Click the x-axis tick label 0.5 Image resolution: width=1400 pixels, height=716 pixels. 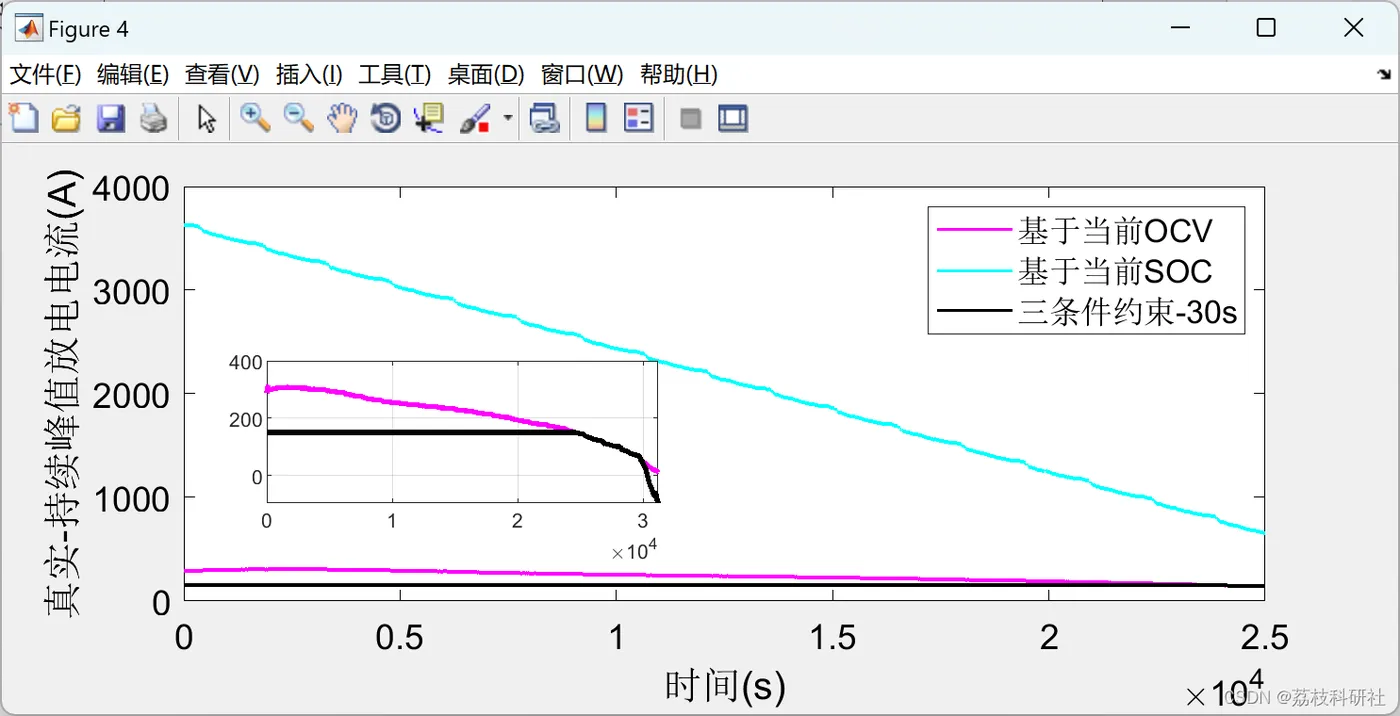click(400, 637)
